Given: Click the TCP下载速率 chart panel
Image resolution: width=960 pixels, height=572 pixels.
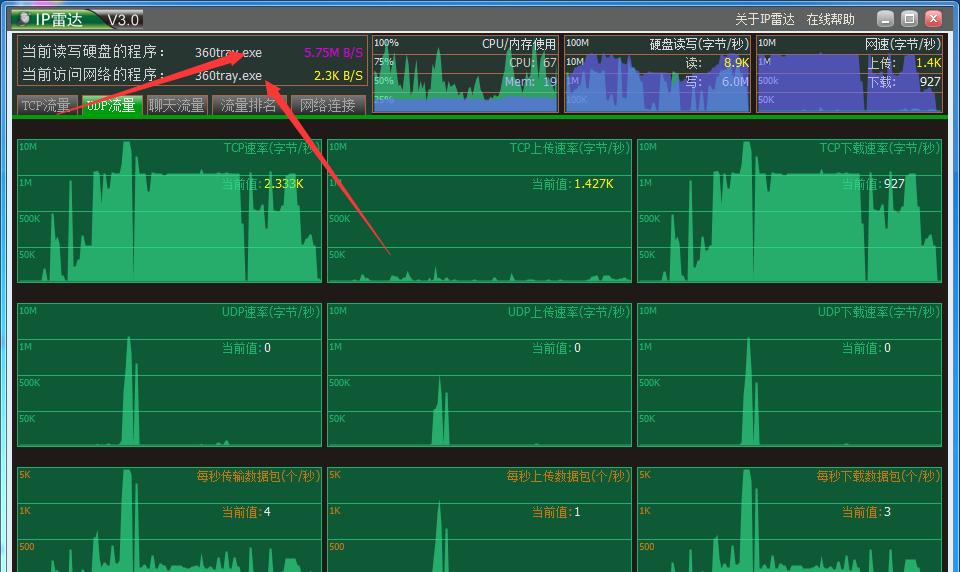Looking at the screenshot, I should pyautogui.click(x=789, y=211).
